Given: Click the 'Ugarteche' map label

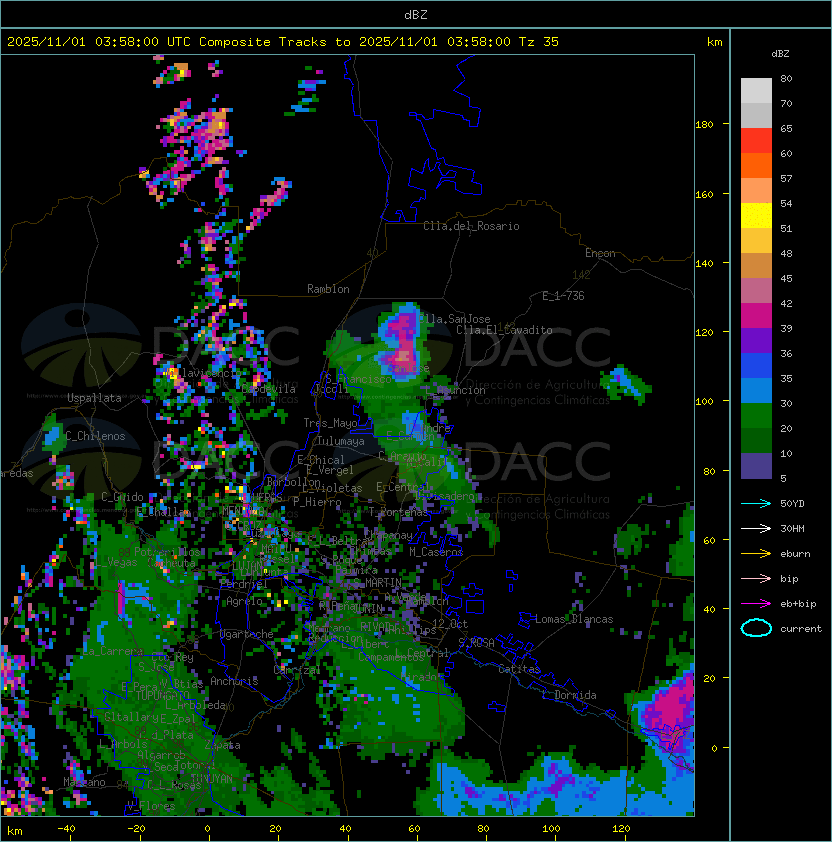Looking at the screenshot, I should pos(247,634).
